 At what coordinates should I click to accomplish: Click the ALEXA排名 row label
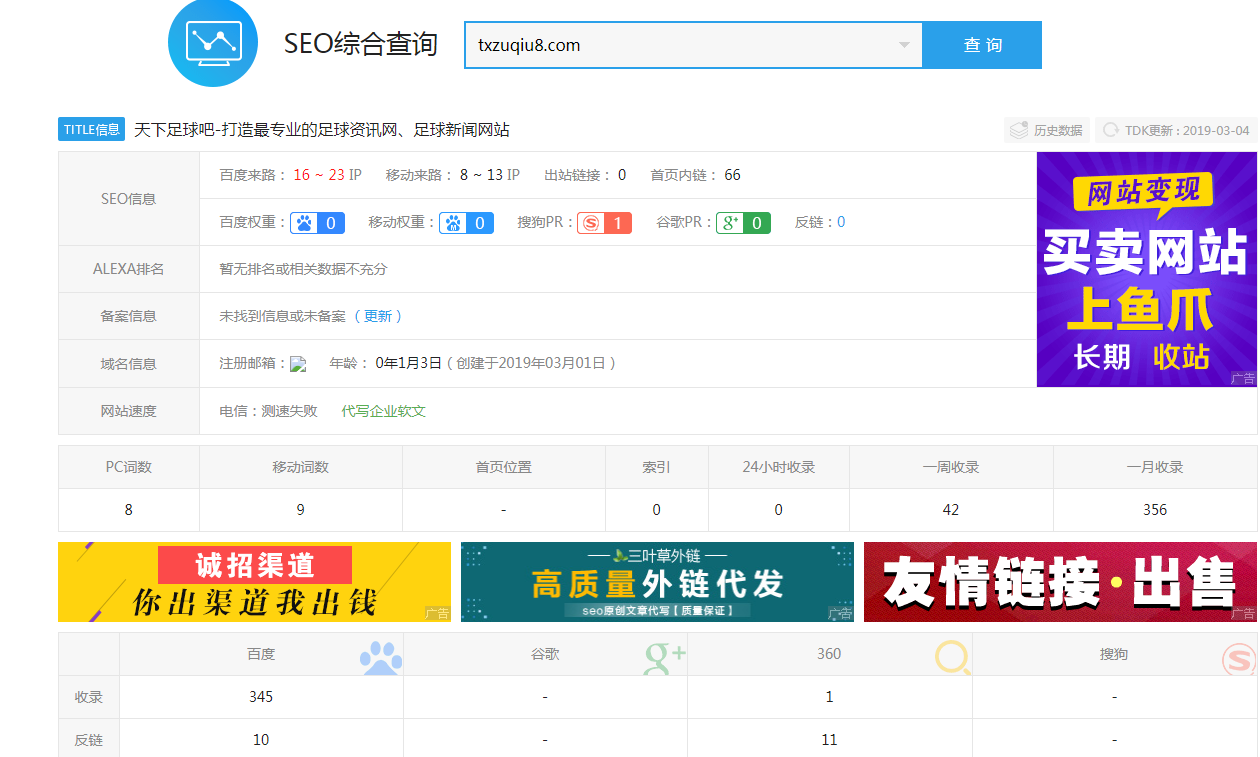(129, 269)
